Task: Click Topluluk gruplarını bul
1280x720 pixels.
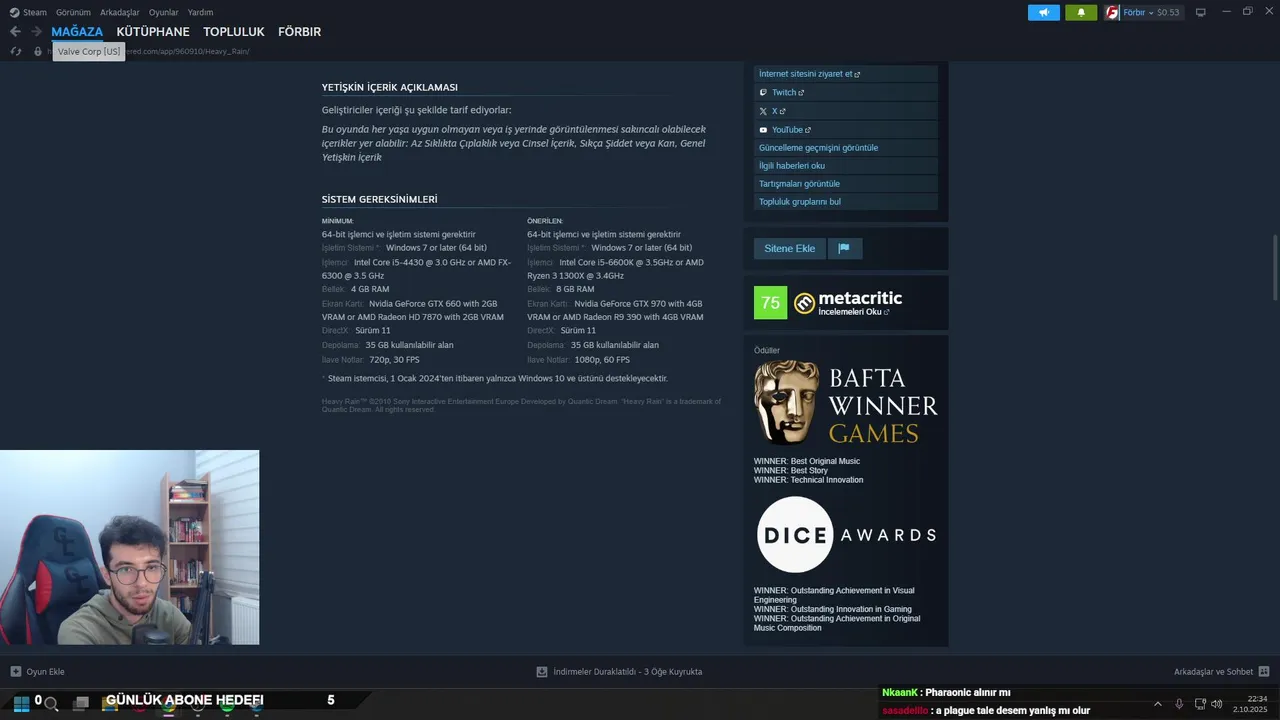Action: click(x=845, y=202)
